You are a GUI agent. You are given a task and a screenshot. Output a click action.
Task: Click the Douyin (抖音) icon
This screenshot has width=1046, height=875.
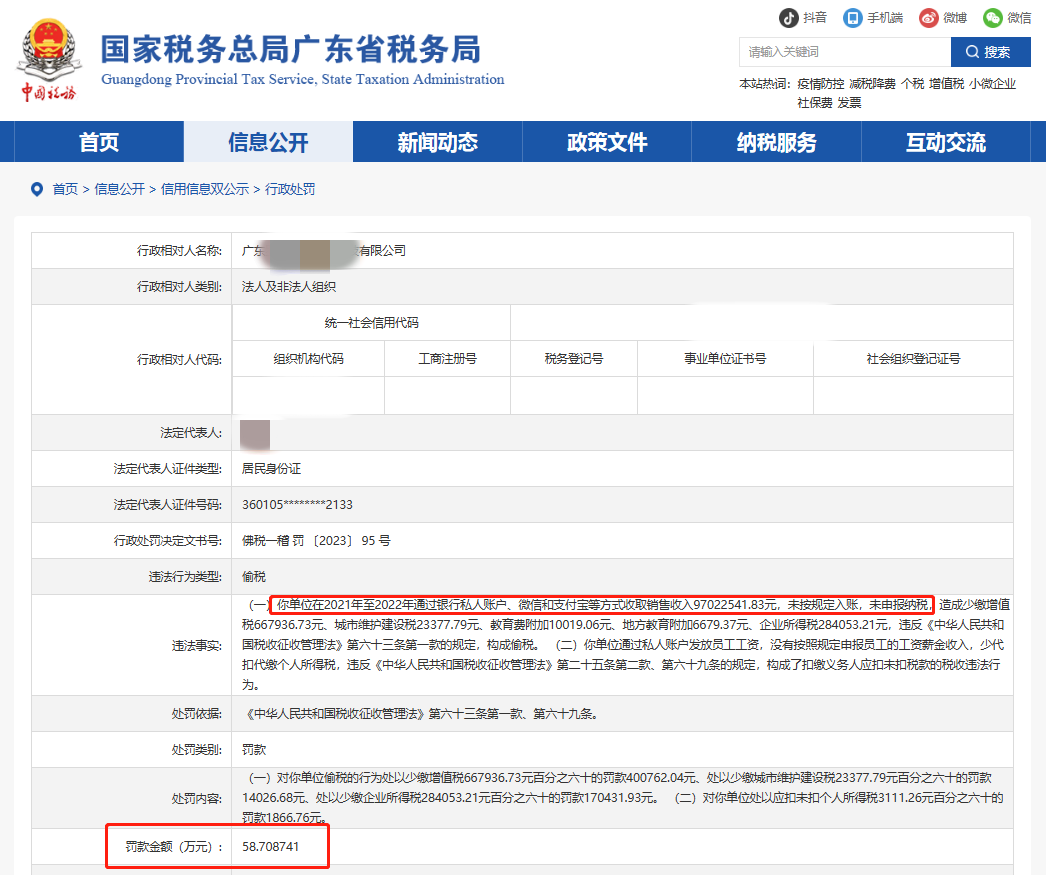(x=790, y=17)
